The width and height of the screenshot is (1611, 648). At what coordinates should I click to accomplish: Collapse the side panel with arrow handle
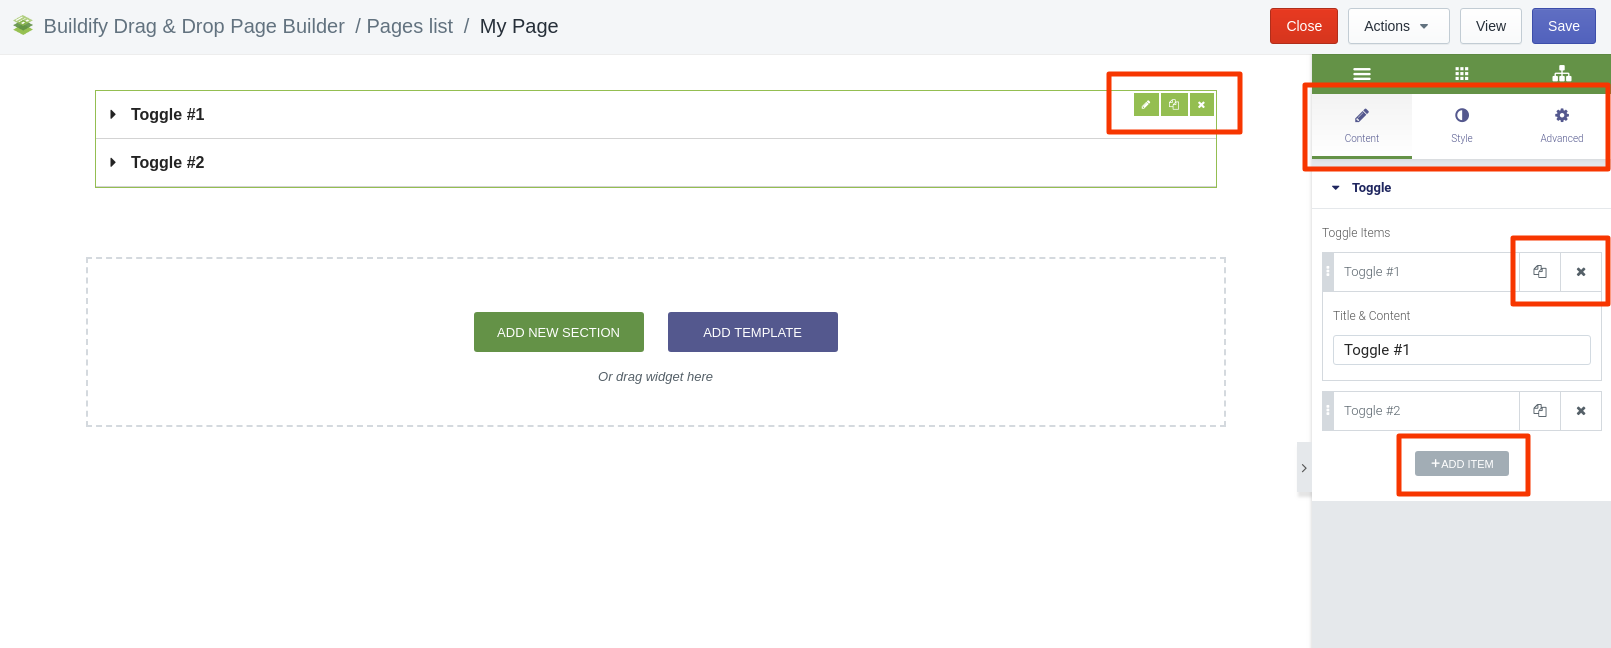[x=1304, y=468]
